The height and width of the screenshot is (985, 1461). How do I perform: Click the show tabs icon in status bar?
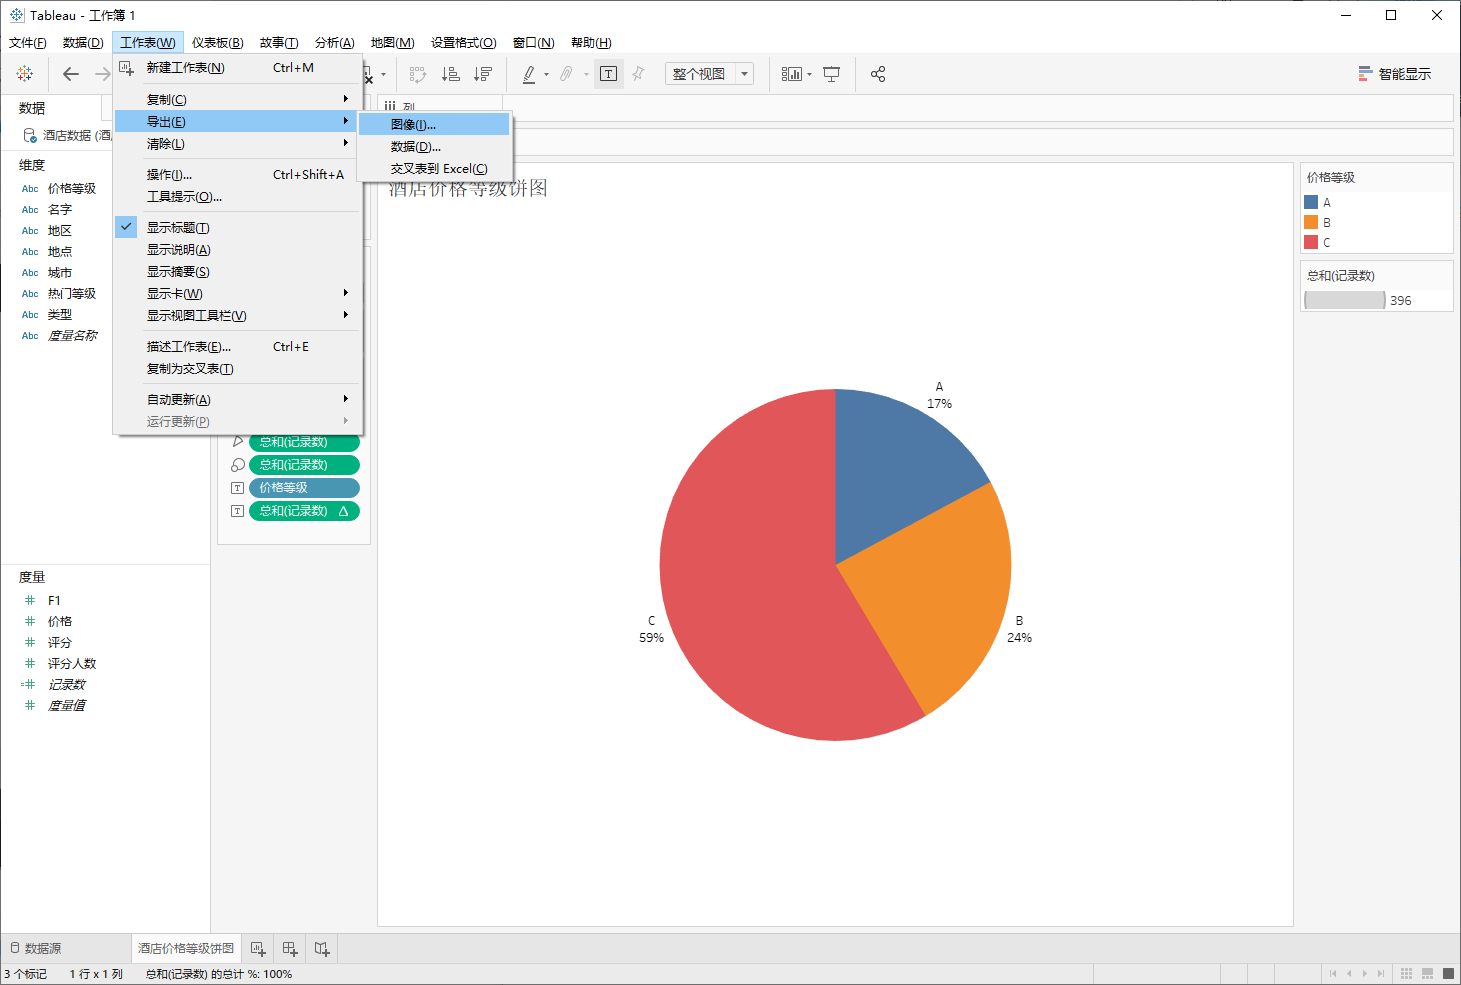pyautogui.click(x=1448, y=974)
